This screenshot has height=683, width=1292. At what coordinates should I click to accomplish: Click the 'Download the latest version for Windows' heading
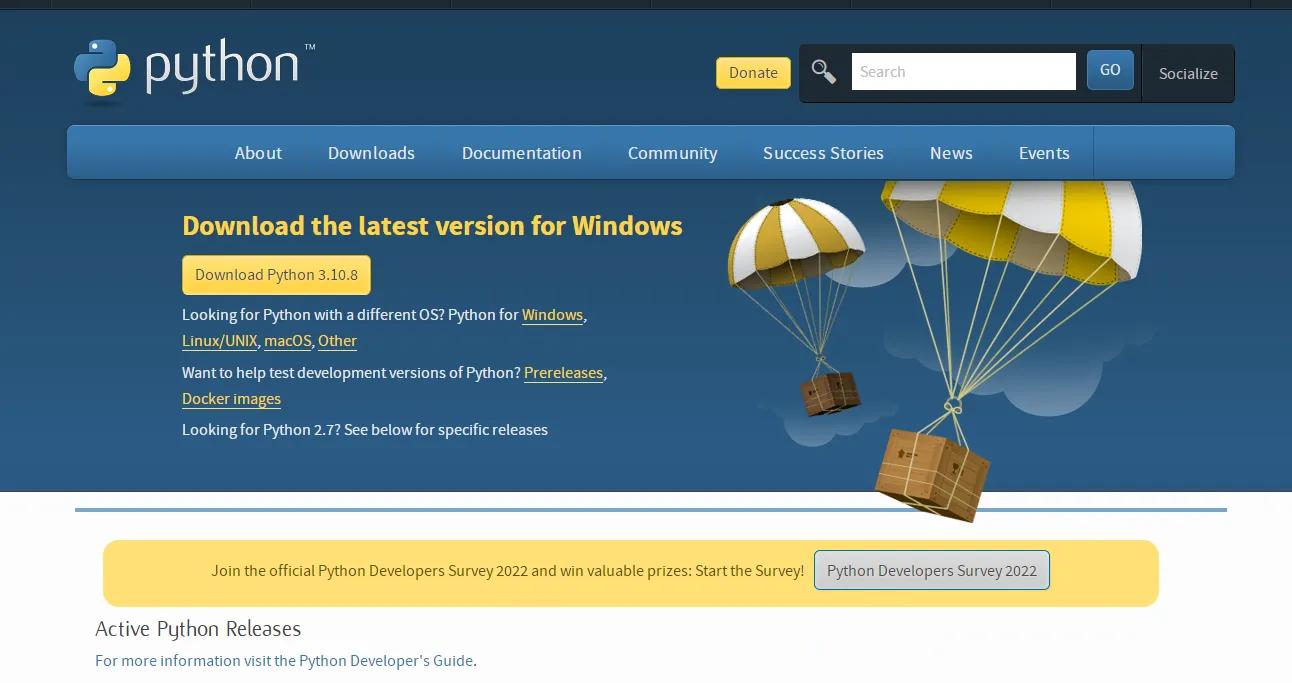click(x=432, y=226)
